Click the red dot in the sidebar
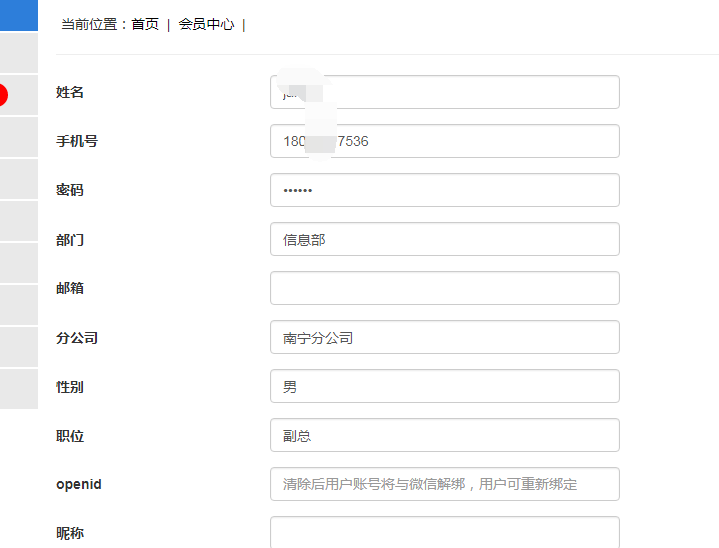Viewport: 719px width, 548px height. [x=4, y=95]
